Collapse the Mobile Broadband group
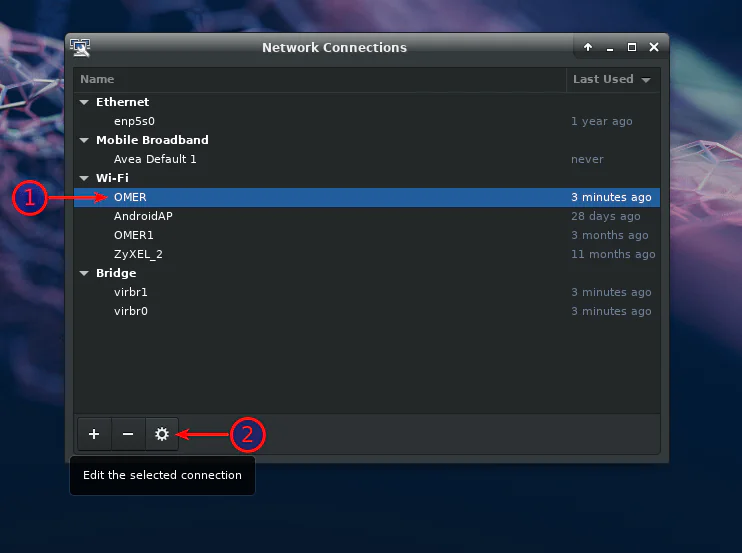Viewport: 742px width, 553px height. [84, 140]
